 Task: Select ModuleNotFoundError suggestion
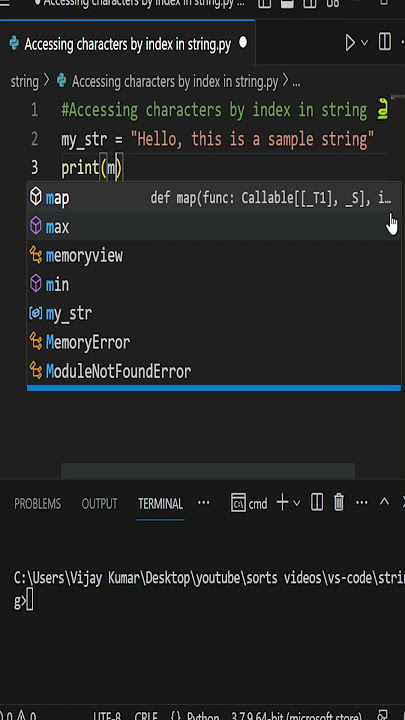click(x=214, y=371)
